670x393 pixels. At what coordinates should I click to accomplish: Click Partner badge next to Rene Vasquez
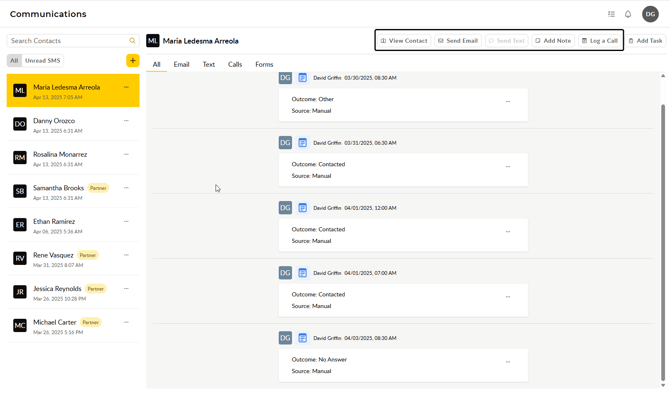(x=88, y=255)
